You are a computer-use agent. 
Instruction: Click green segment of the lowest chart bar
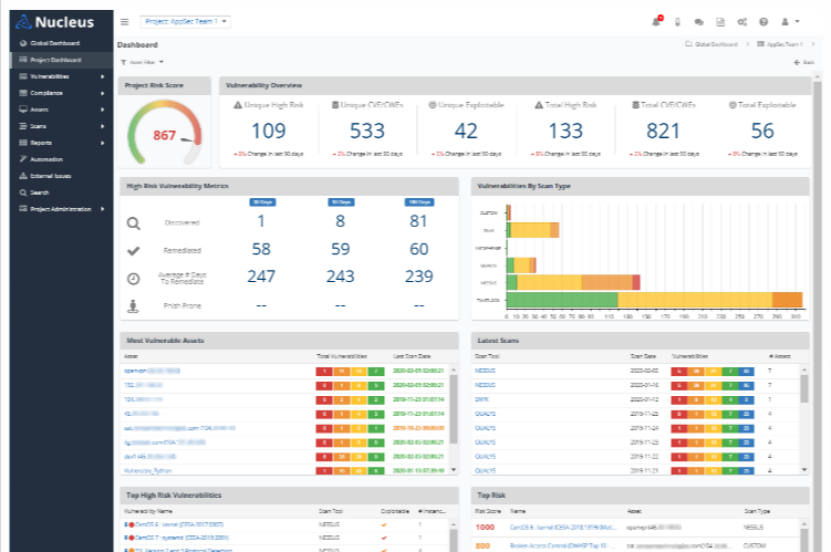(562, 300)
